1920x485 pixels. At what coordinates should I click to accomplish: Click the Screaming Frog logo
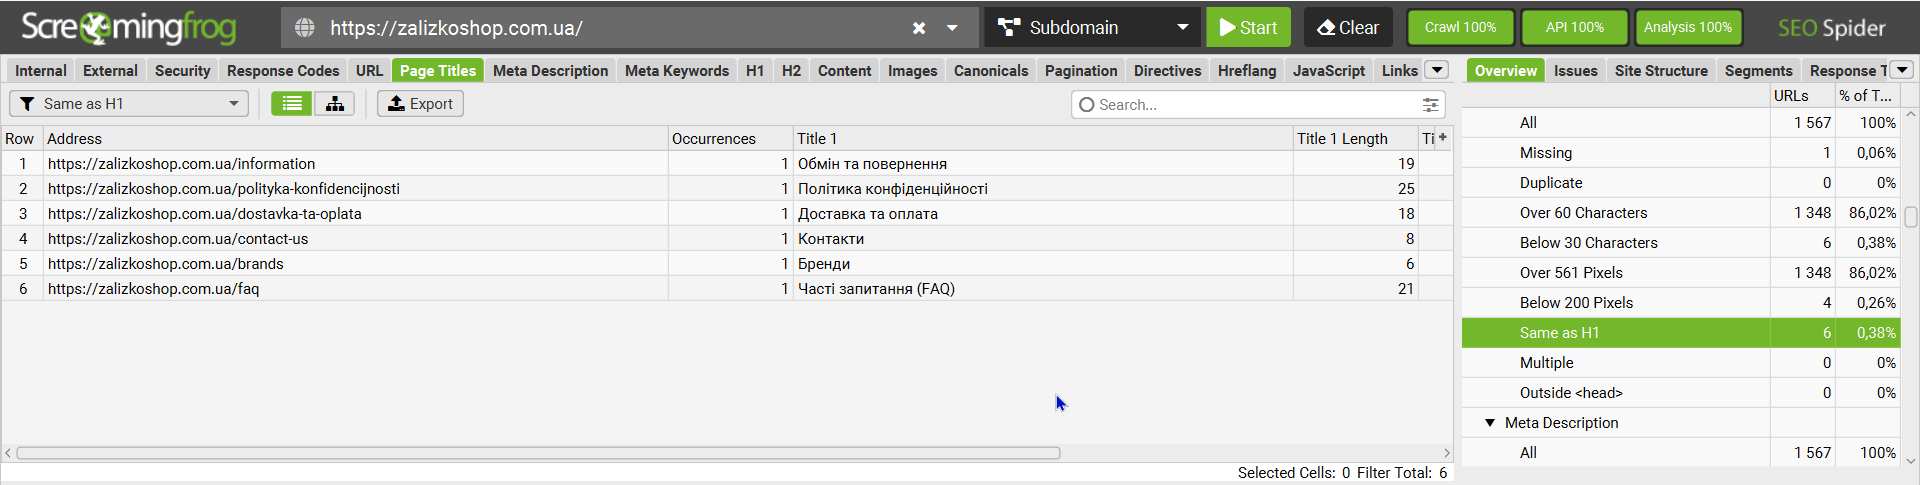click(129, 28)
